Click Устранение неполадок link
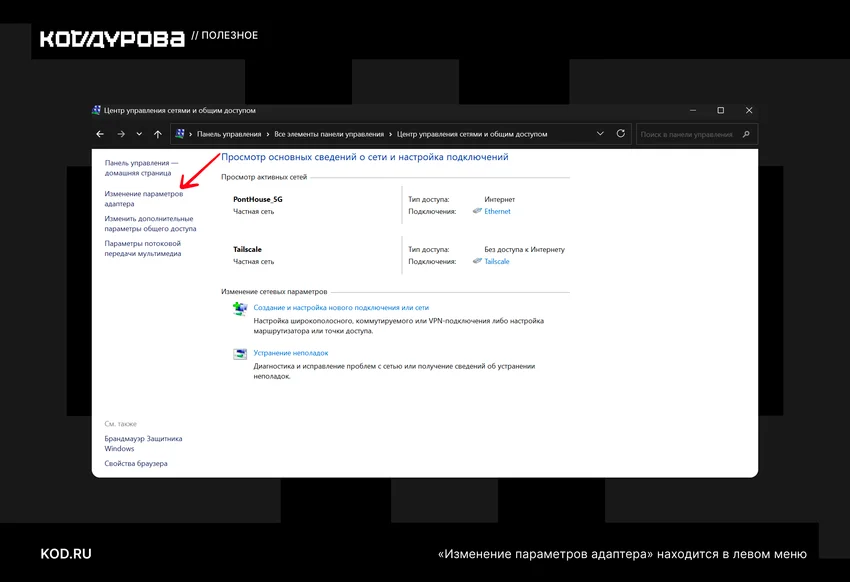Viewport: 850px width, 582px height. [291, 353]
